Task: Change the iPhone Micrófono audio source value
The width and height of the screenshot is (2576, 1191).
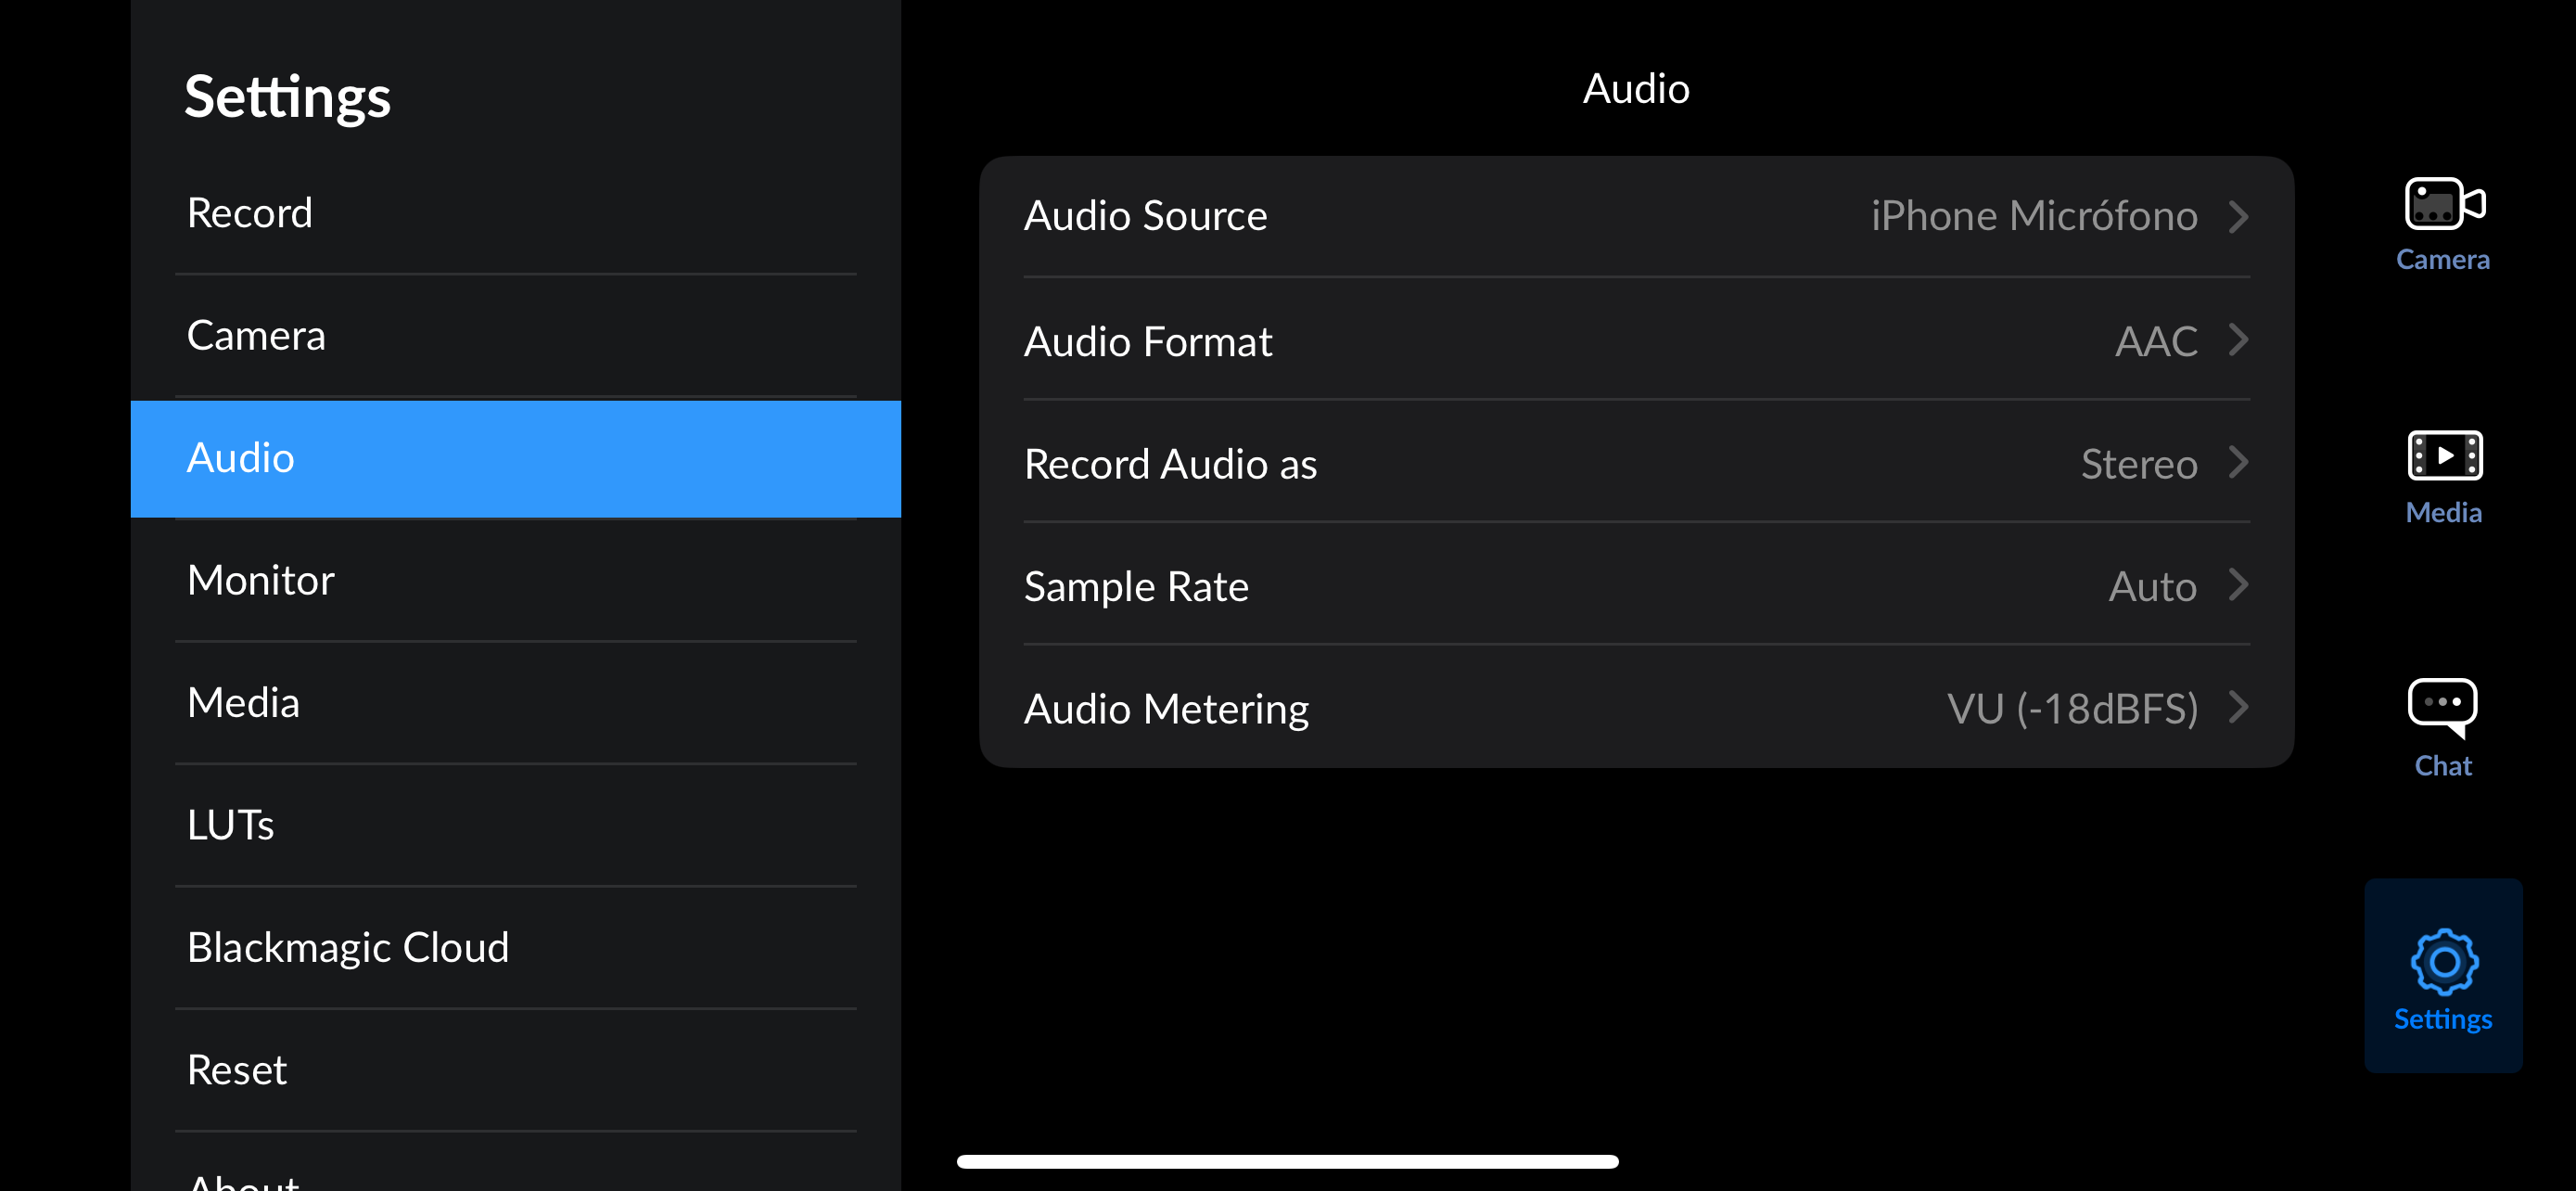Action: tap(2033, 216)
